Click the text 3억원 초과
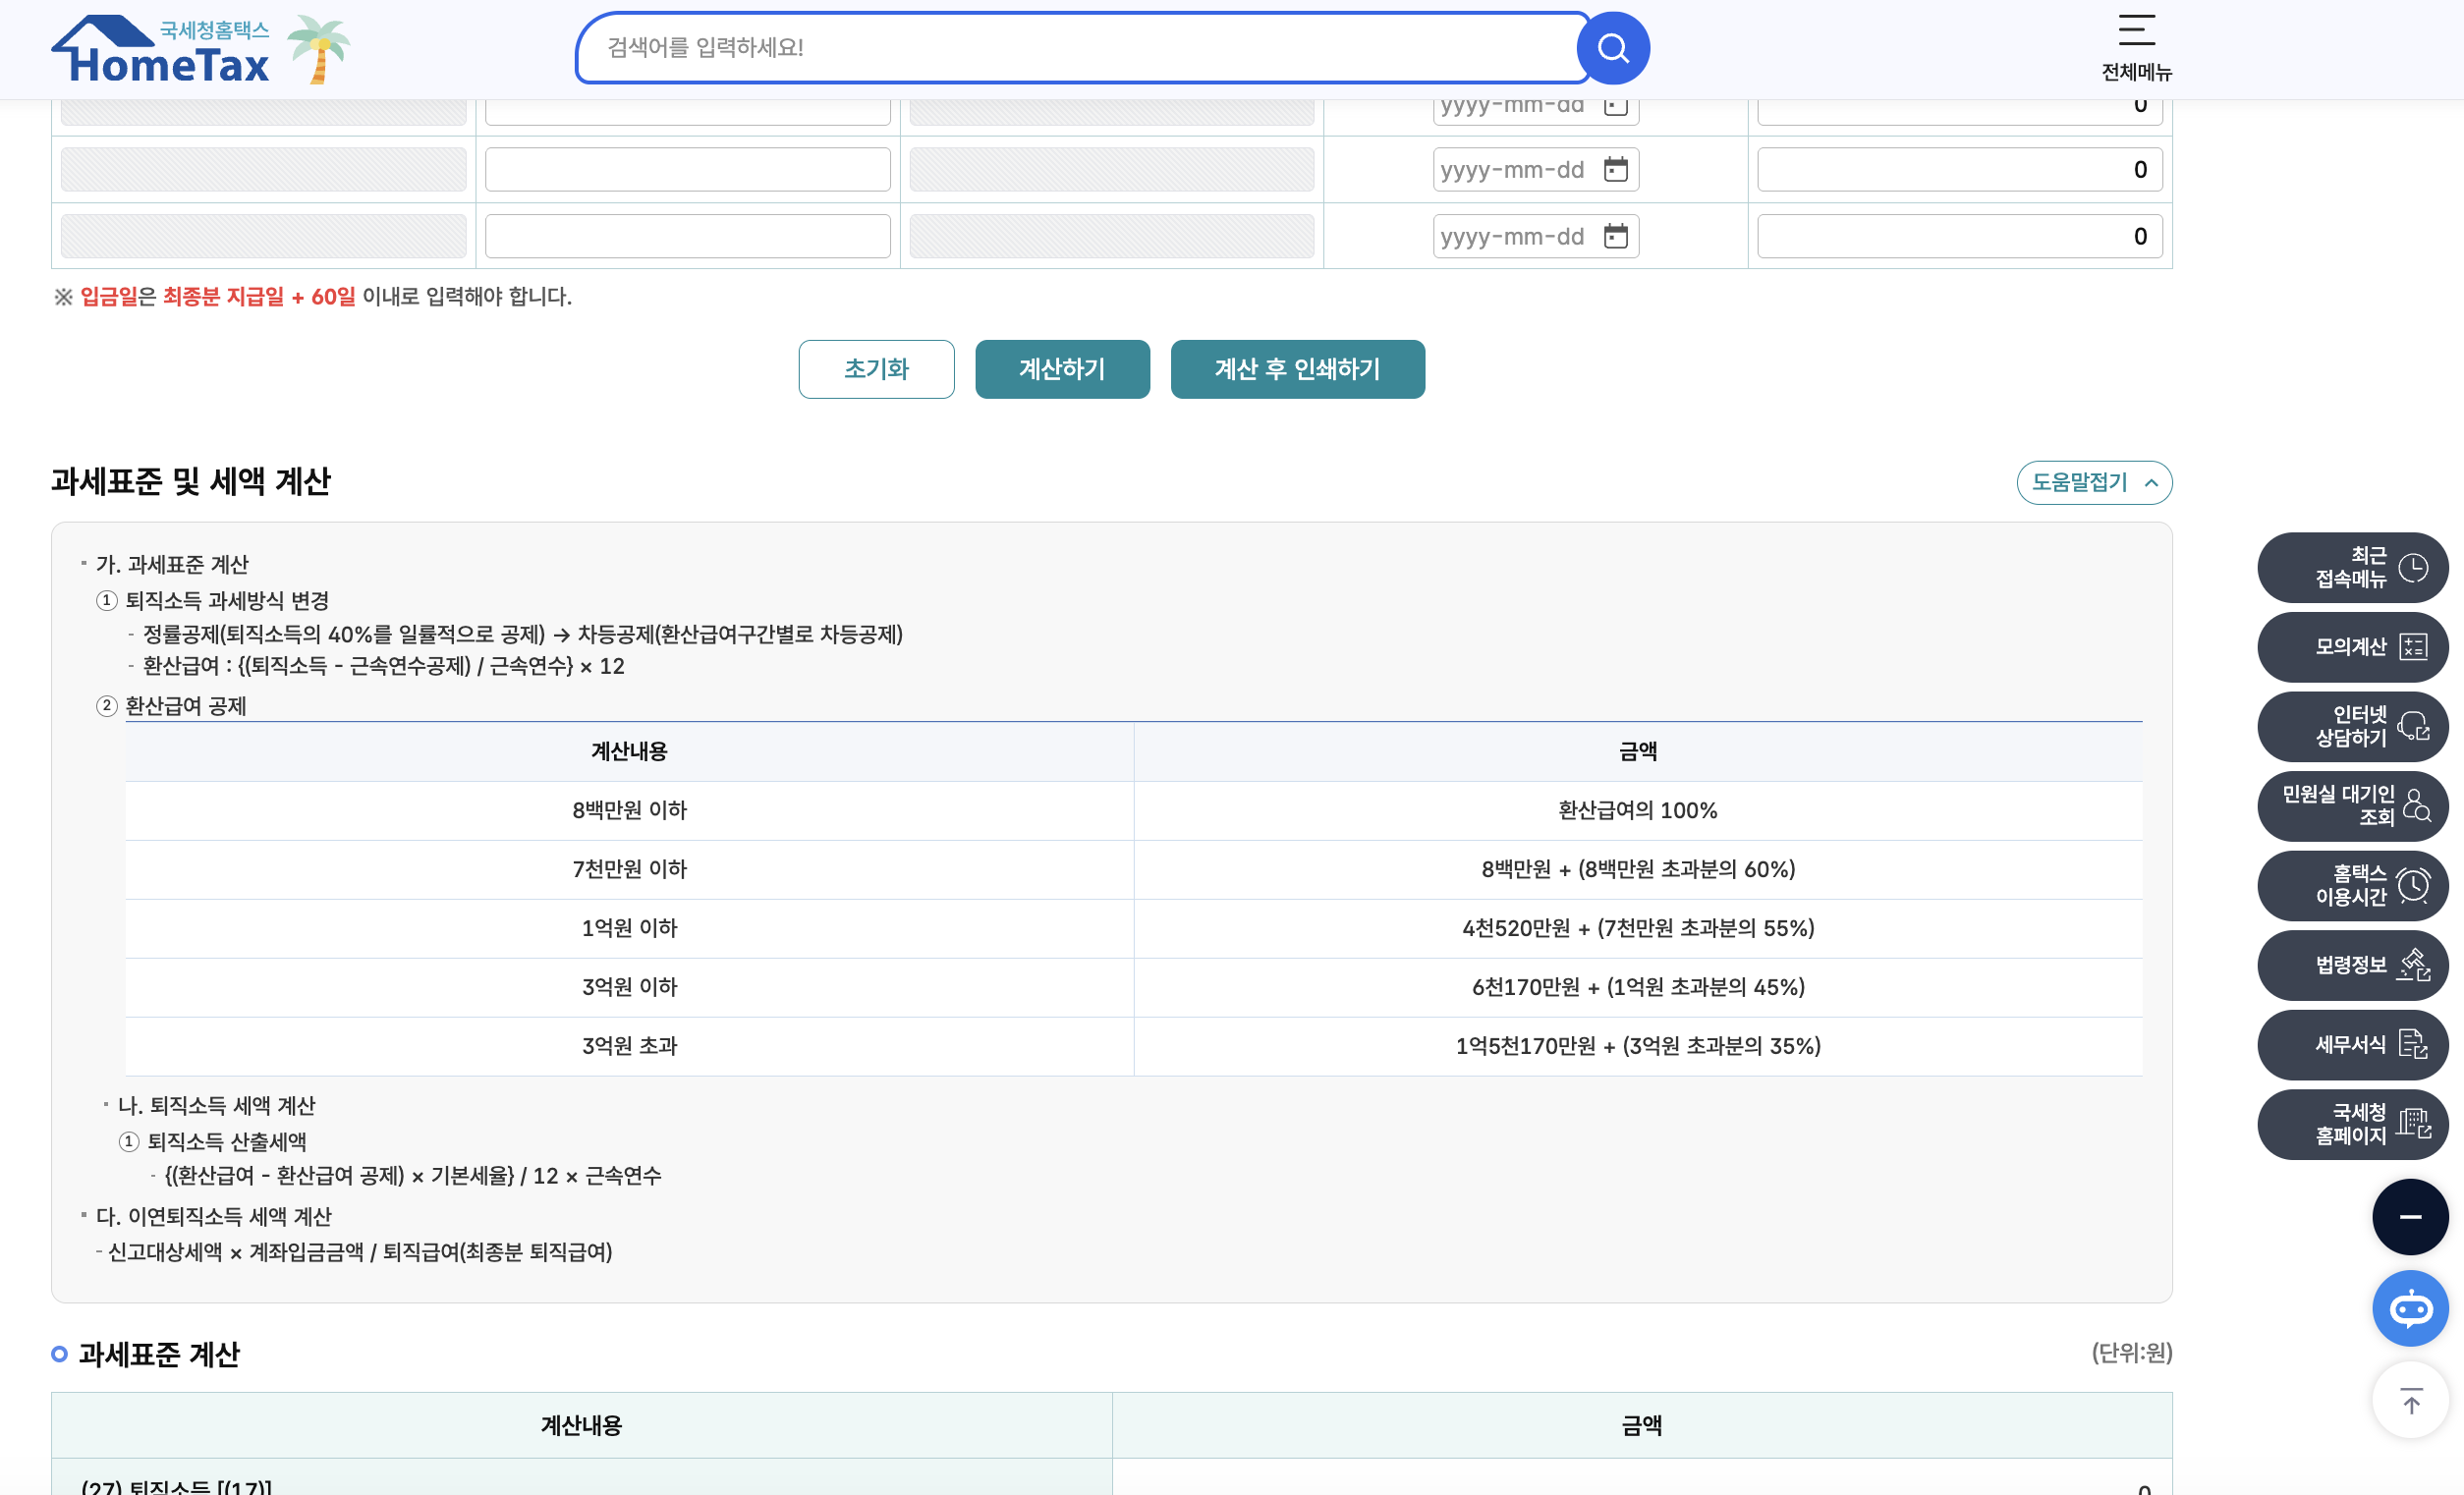The image size is (2464, 1495). pyautogui.click(x=629, y=1046)
